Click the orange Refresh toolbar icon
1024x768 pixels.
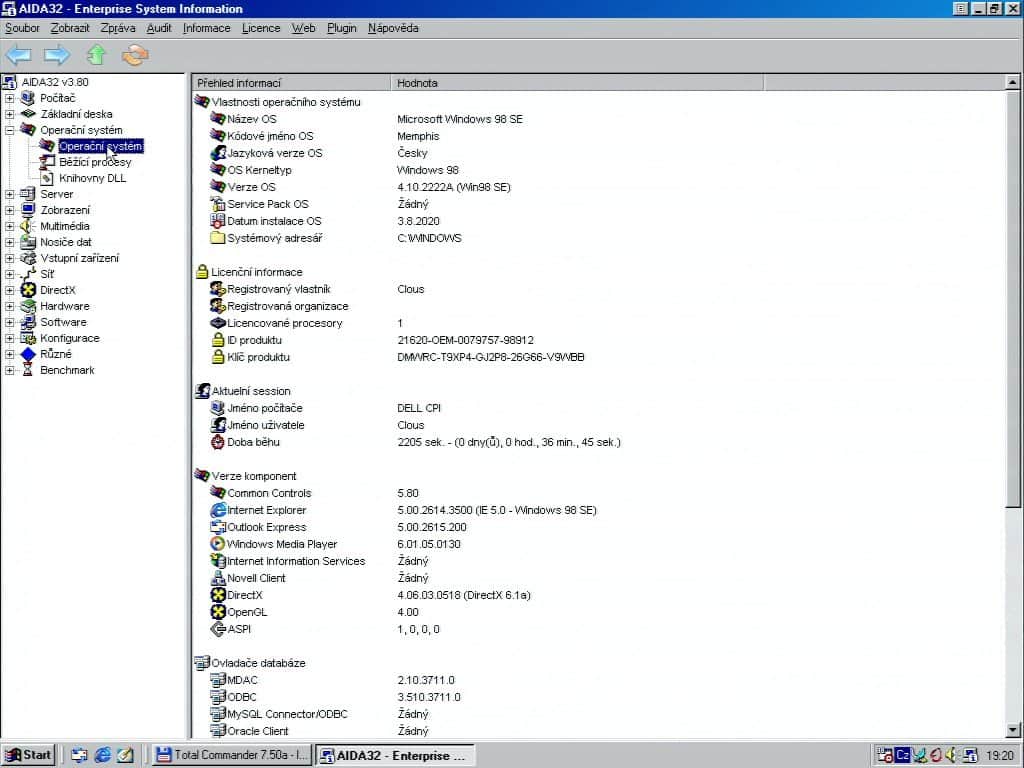coord(135,55)
